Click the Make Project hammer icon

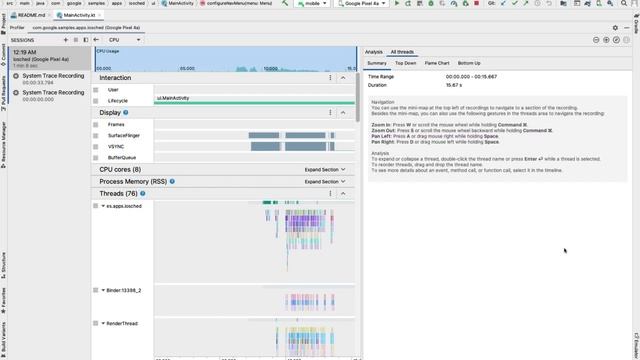click(285, 3)
